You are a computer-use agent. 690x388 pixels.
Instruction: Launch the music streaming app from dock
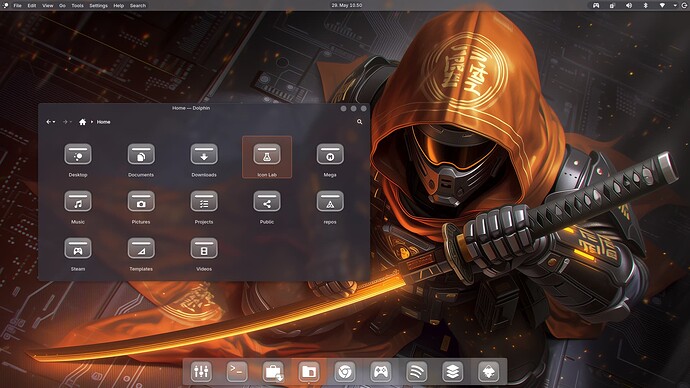417,372
